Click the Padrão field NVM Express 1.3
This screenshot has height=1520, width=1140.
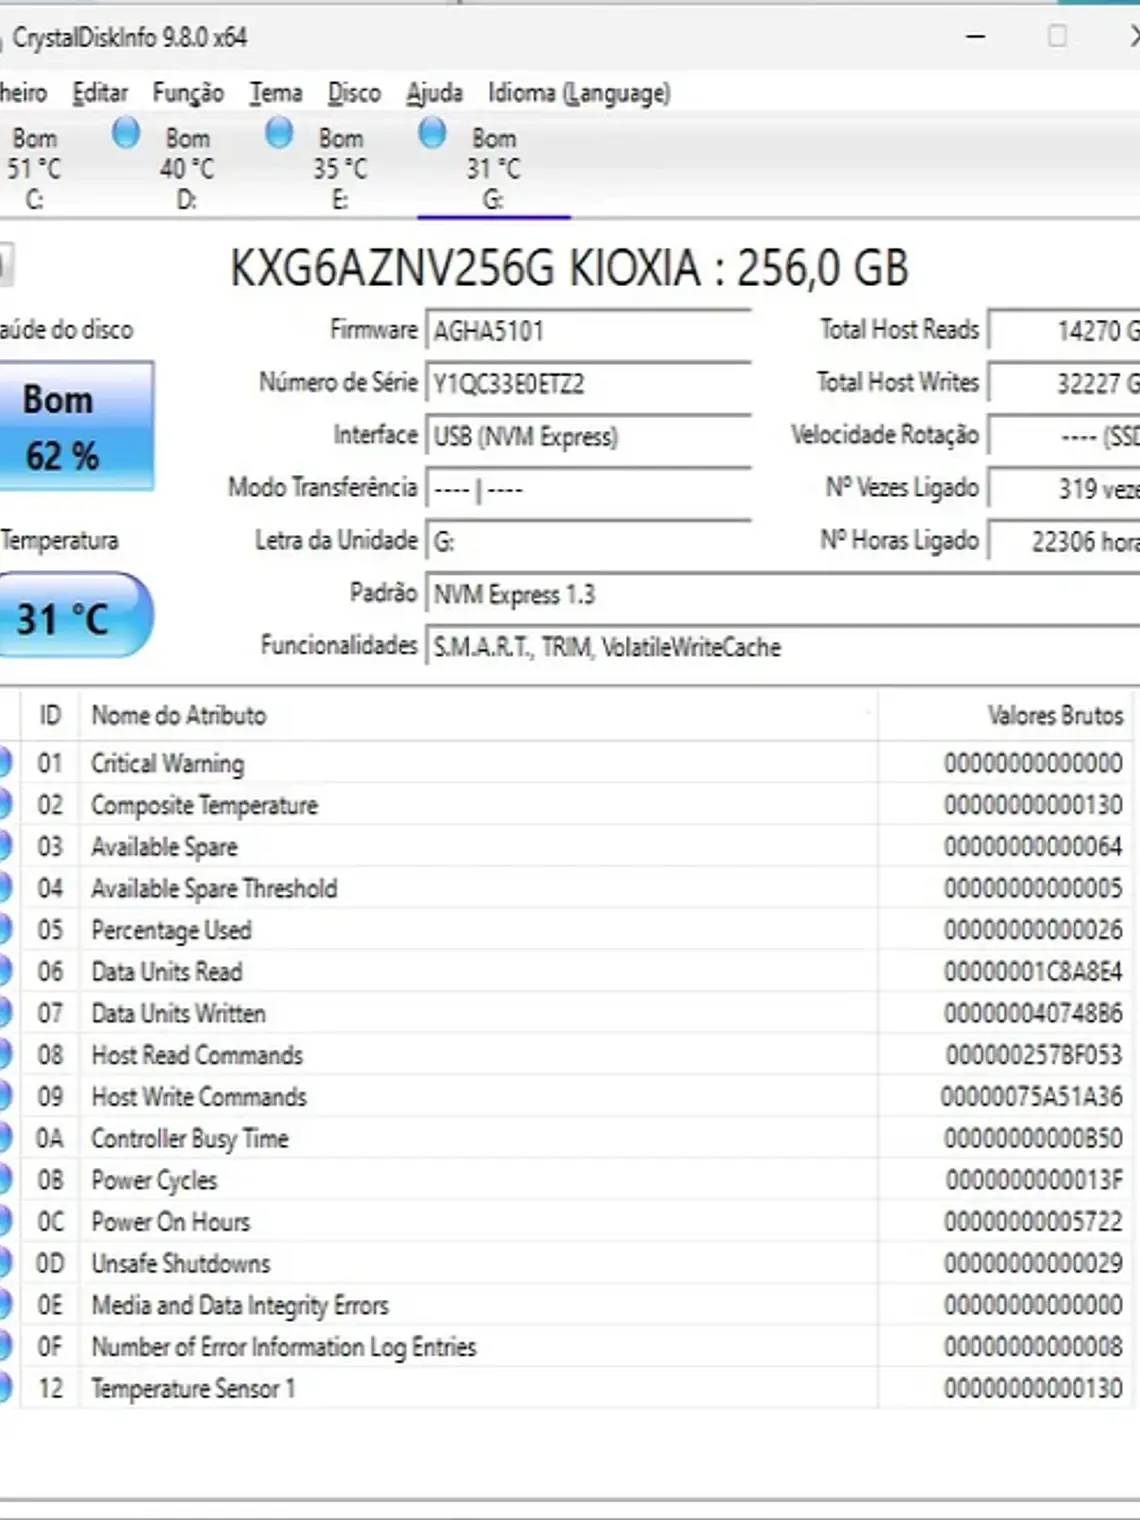(x=783, y=594)
